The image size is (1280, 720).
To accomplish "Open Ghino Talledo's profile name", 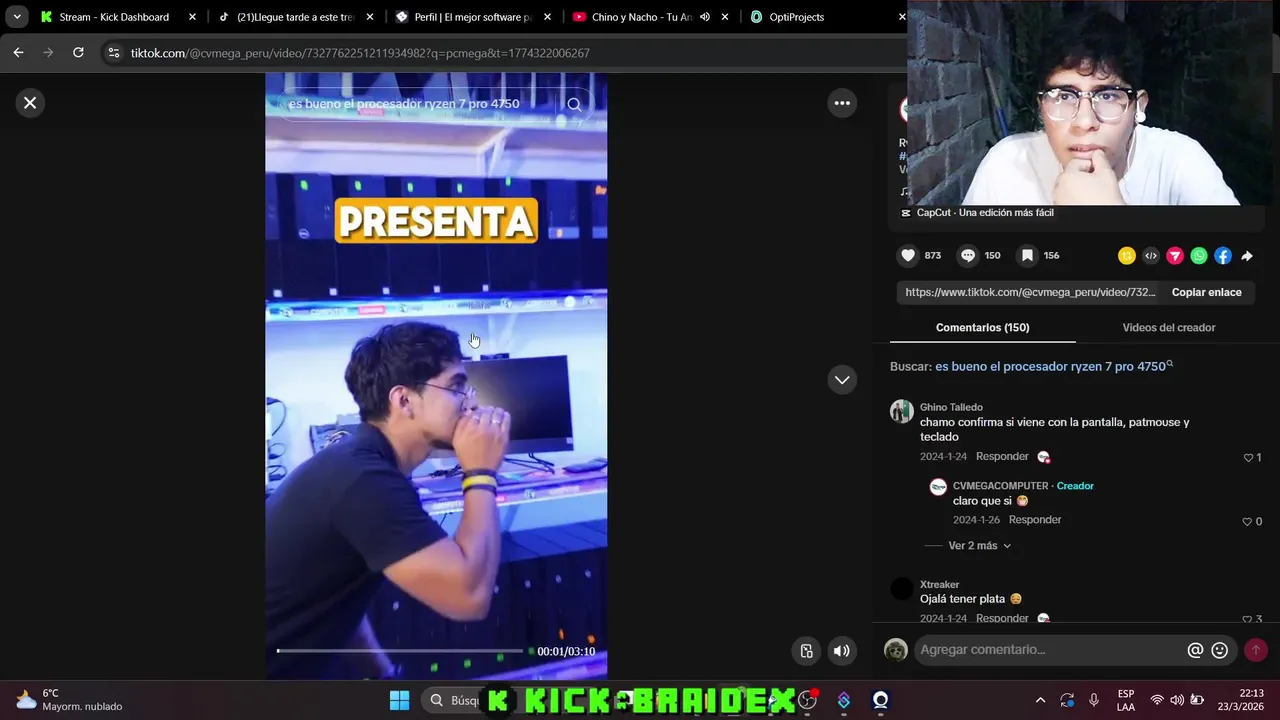I will [951, 407].
